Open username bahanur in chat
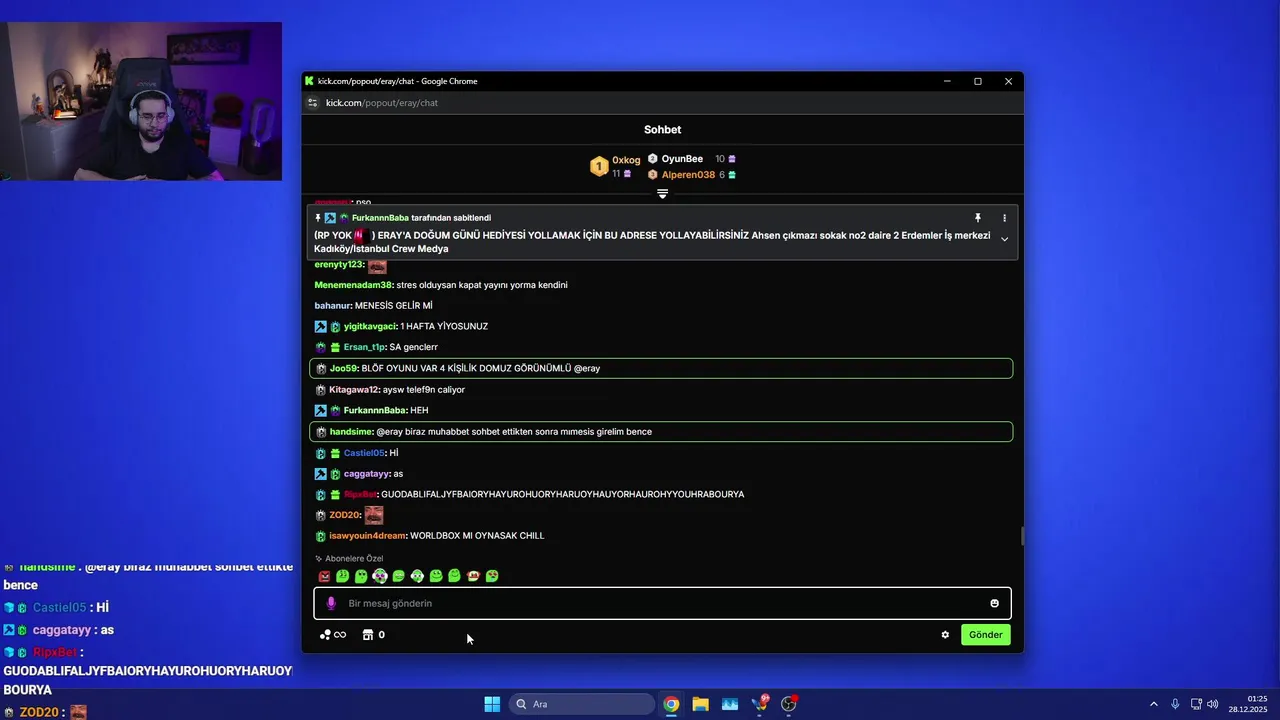The width and height of the screenshot is (1280, 720). click(333, 306)
